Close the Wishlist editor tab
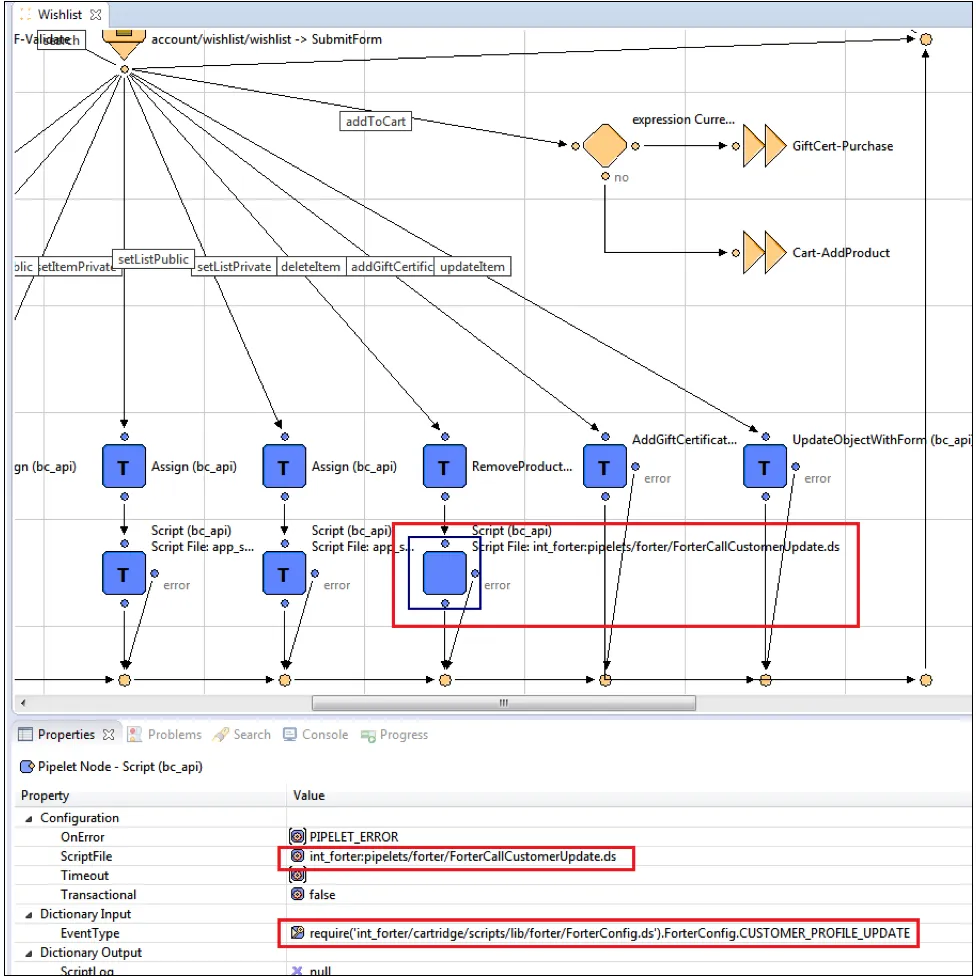 [x=95, y=14]
